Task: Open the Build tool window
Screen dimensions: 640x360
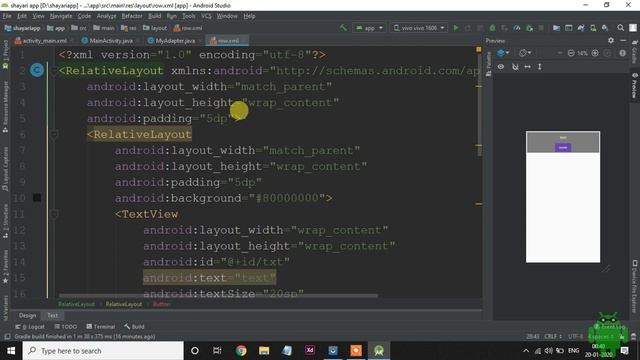Action: click(x=134, y=327)
